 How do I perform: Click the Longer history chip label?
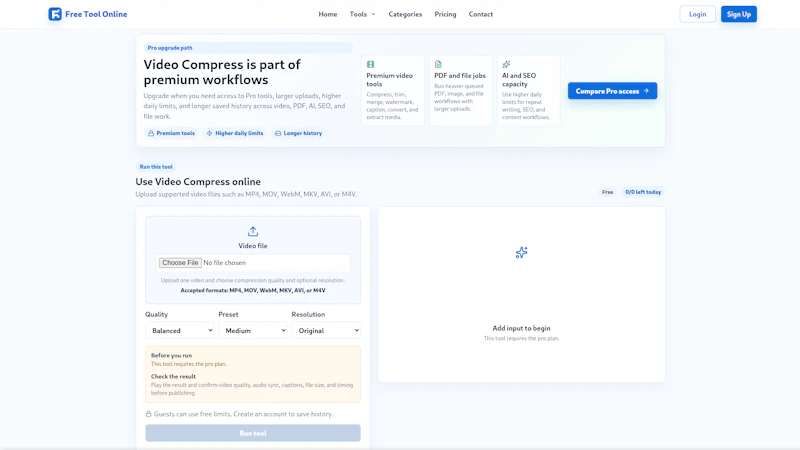tap(303, 133)
